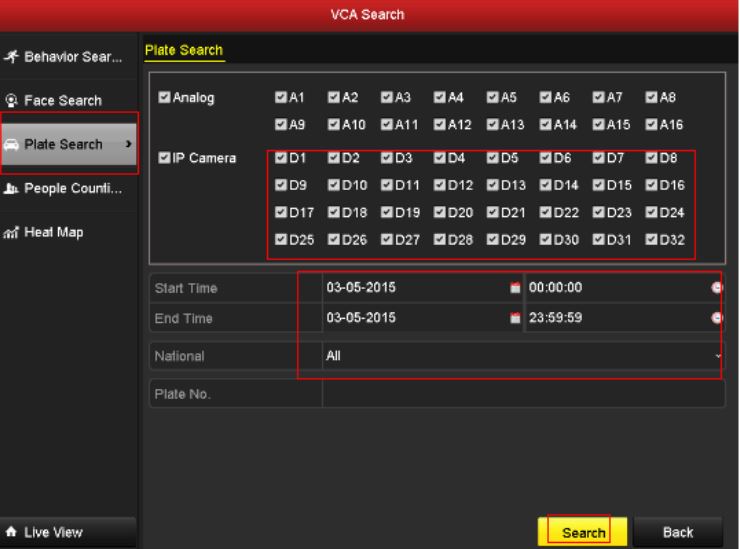
Task: Uncheck IP camera channel D29
Action: 492,240
